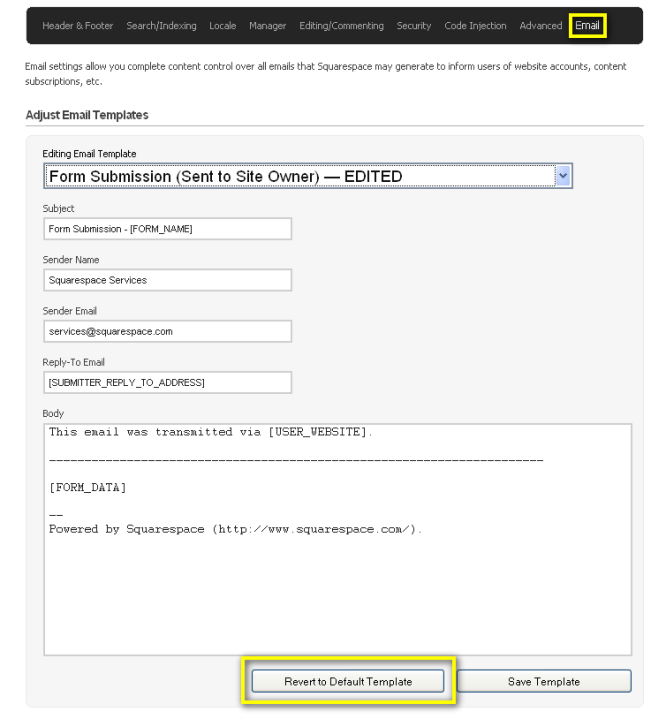Screen dimensions: 666x719
Task: Select the Advanced tab
Action: 540,26
